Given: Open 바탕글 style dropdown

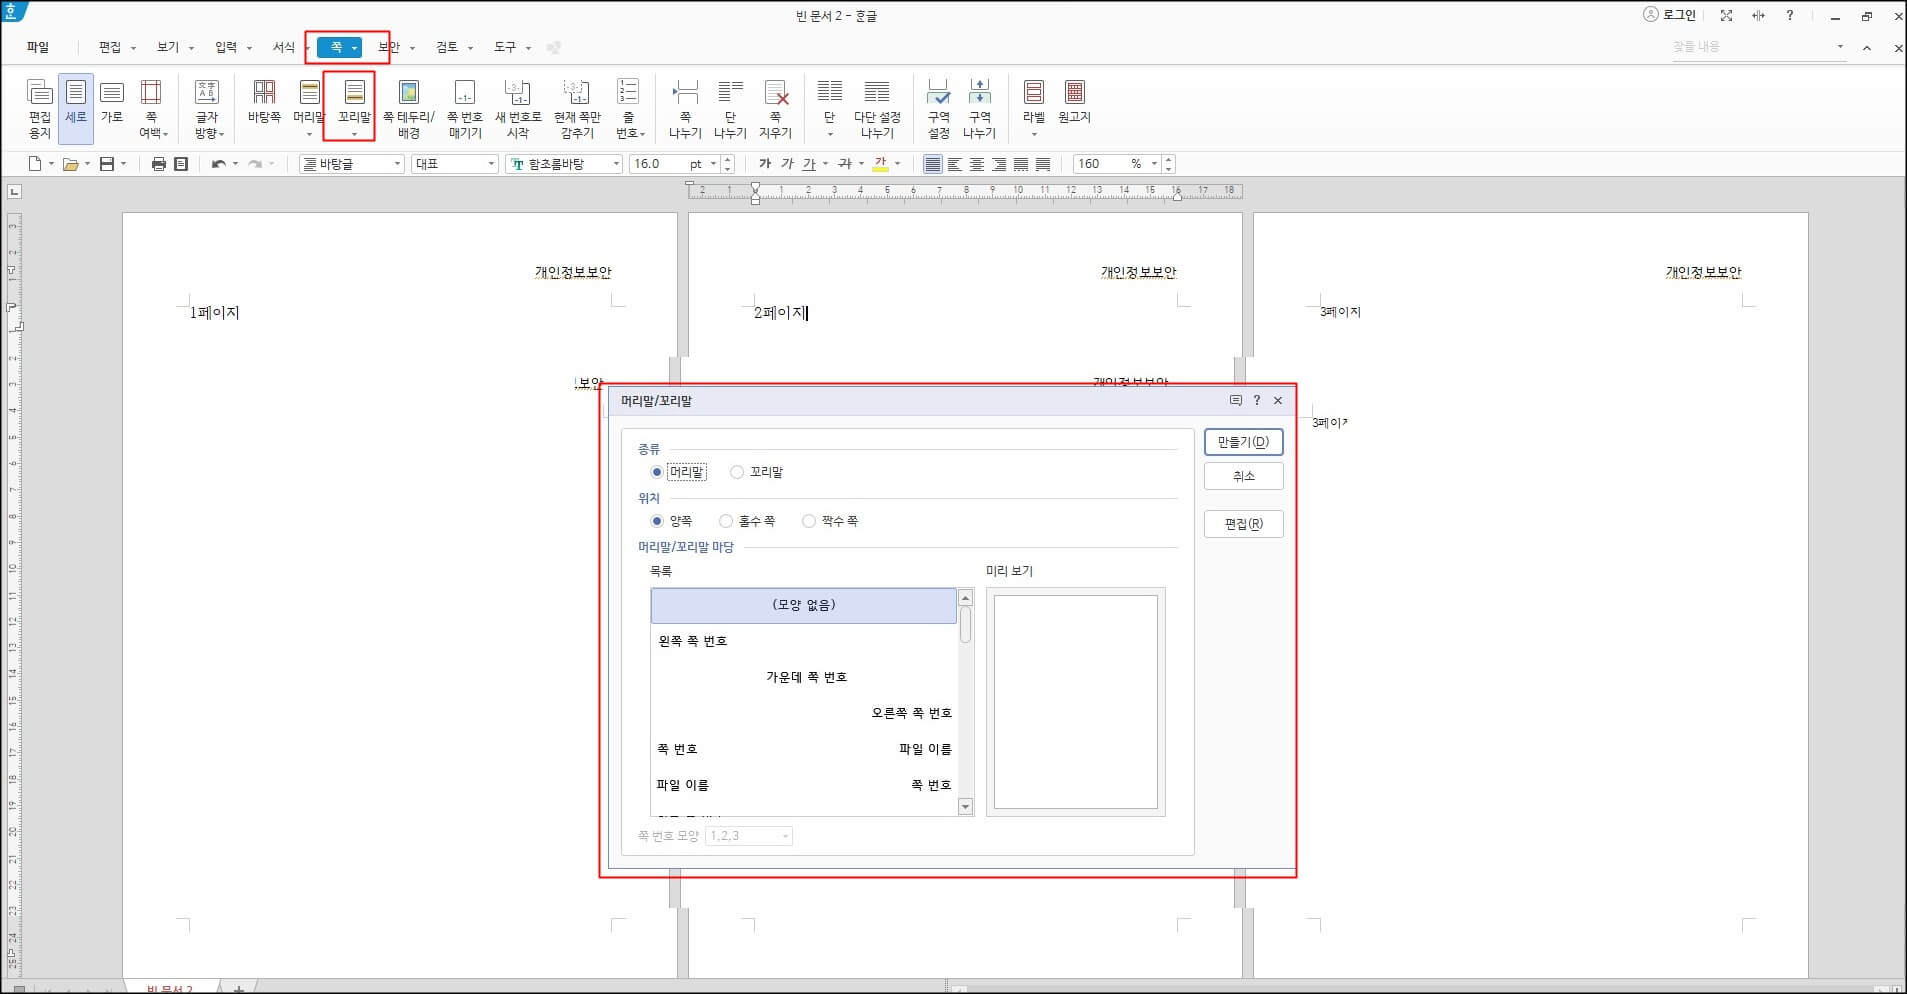Looking at the screenshot, I should [352, 164].
